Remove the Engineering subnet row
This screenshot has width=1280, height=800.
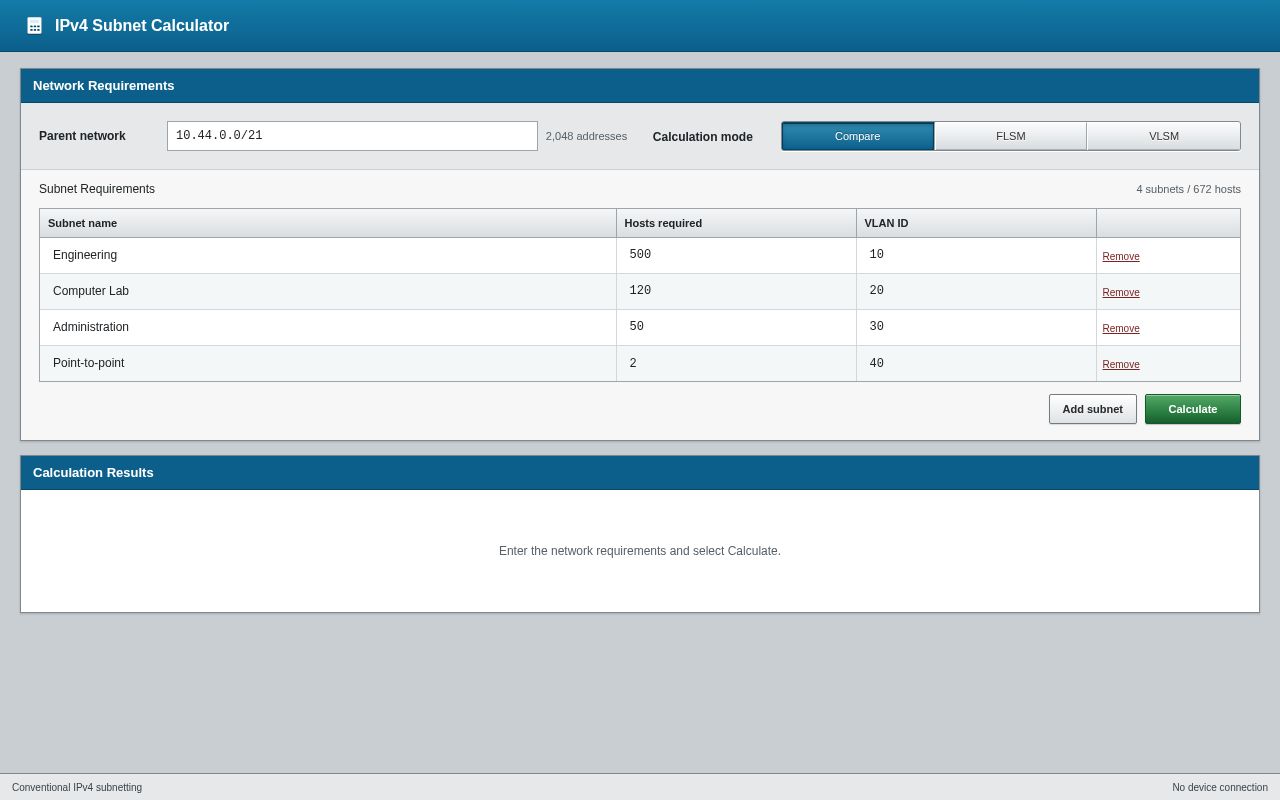(x=1121, y=256)
